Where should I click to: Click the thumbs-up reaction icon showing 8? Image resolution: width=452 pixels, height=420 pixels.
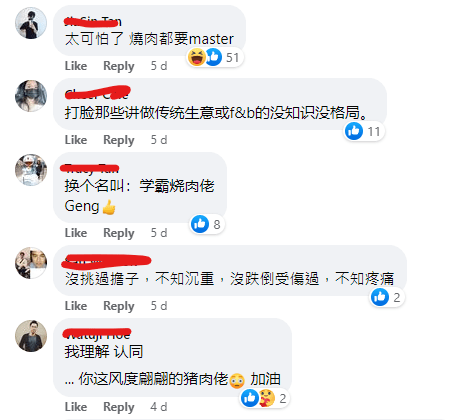[200, 224]
